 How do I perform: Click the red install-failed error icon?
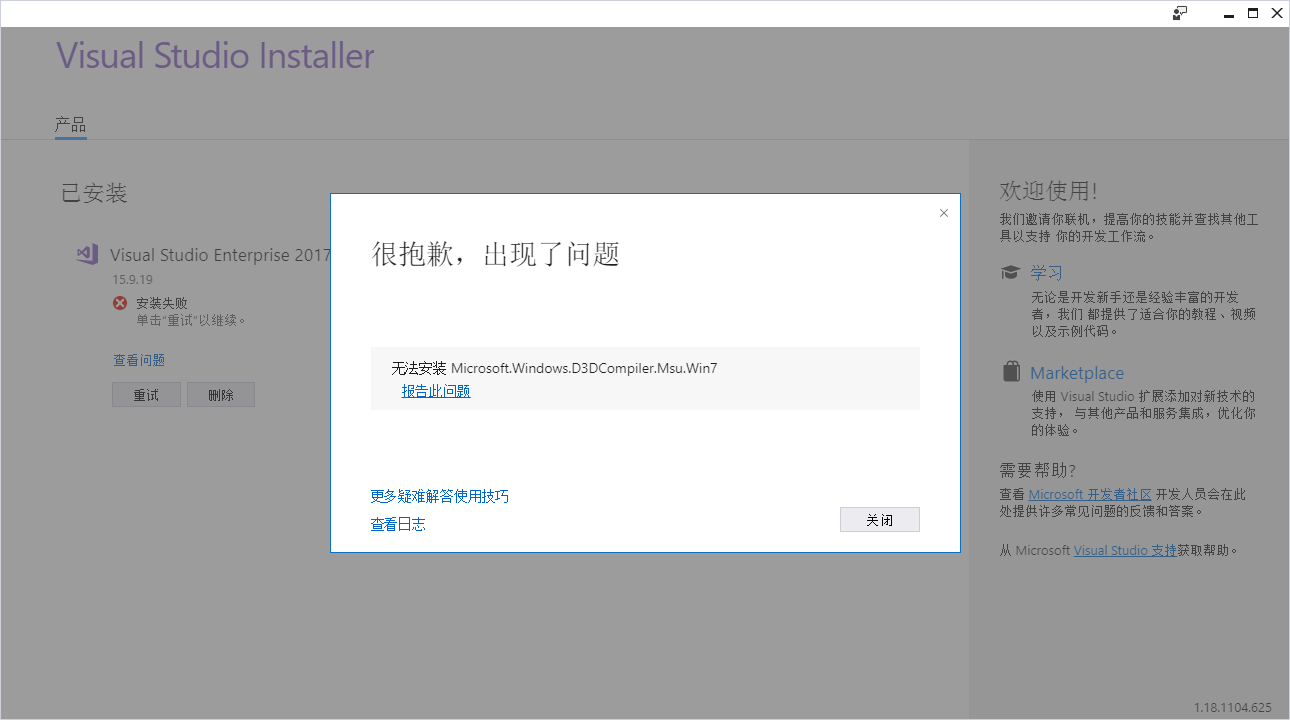(120, 303)
